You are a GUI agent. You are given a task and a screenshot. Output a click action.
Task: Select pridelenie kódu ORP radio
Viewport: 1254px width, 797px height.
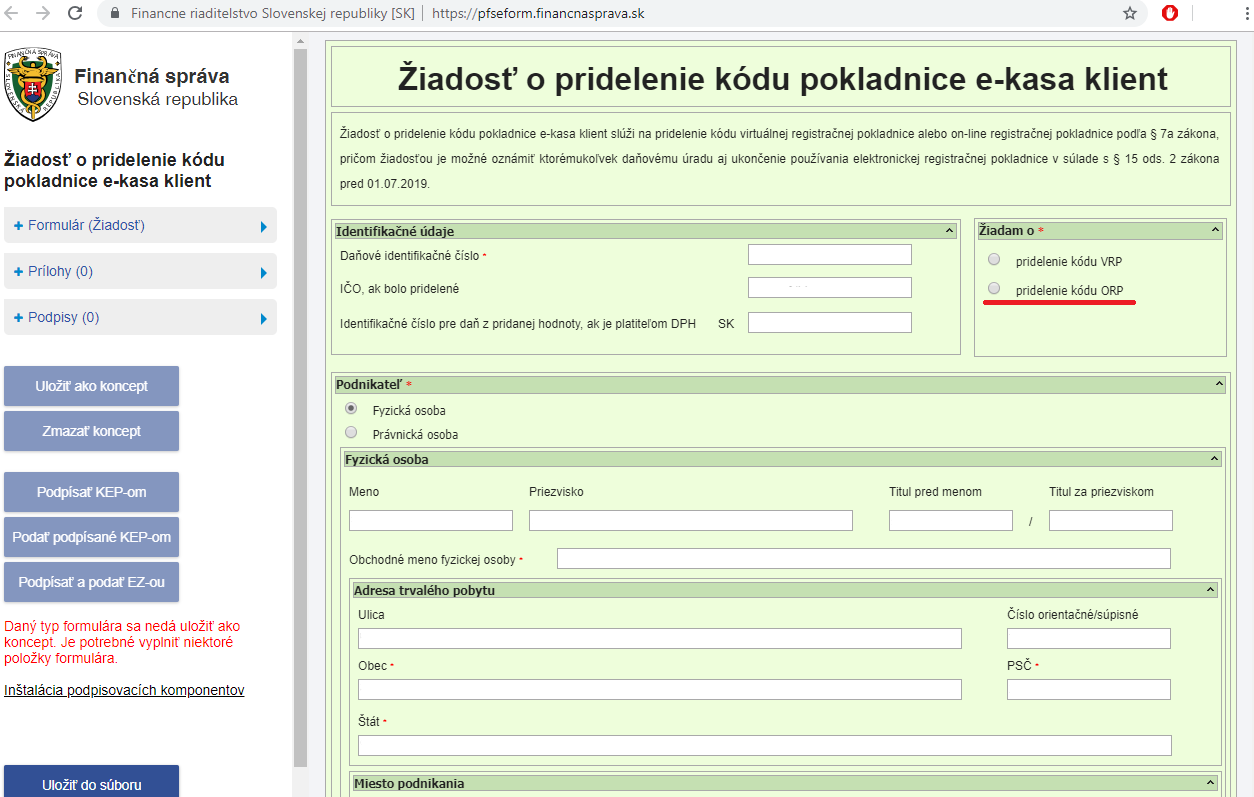(994, 288)
